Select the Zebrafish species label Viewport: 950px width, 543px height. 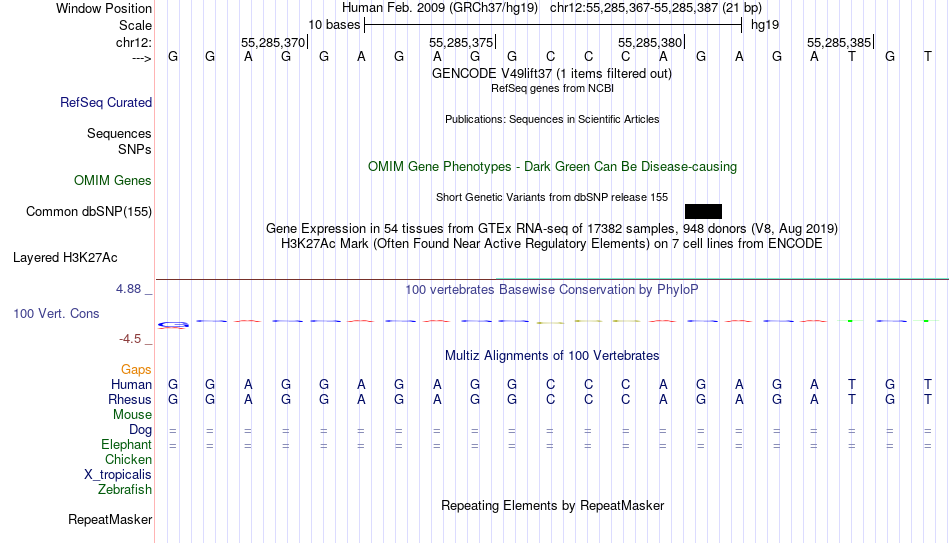125,490
